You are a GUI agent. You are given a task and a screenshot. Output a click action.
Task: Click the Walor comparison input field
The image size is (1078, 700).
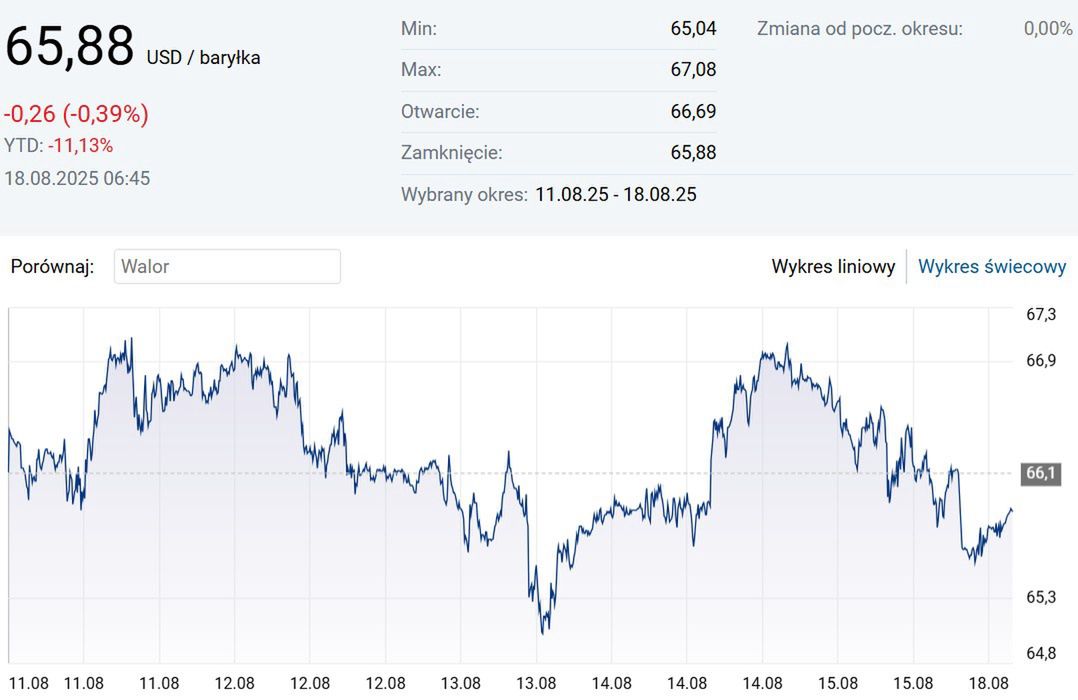point(227,267)
